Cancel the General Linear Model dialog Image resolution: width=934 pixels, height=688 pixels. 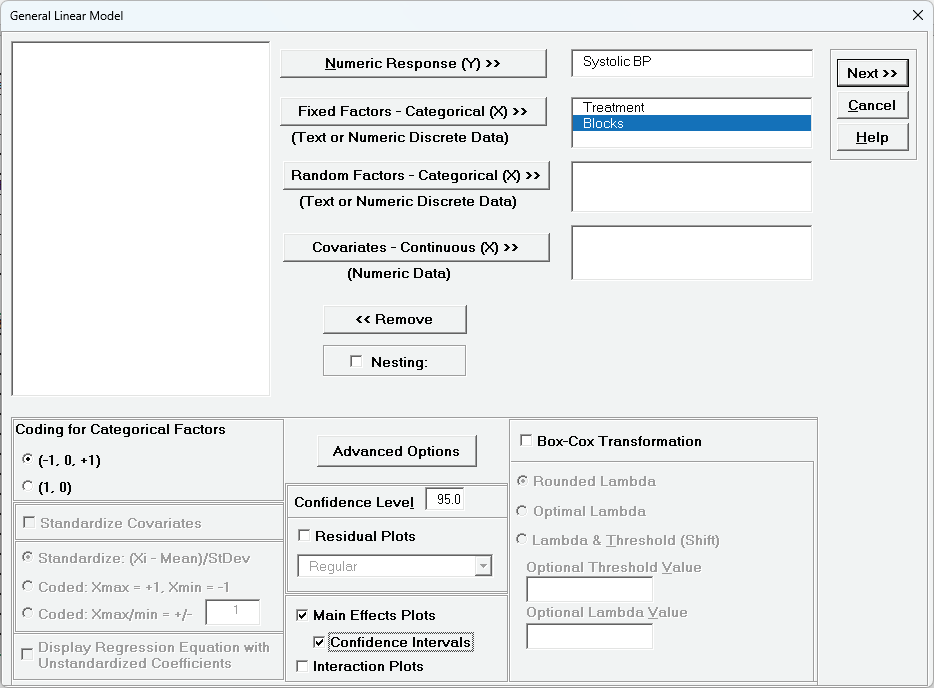(x=871, y=106)
